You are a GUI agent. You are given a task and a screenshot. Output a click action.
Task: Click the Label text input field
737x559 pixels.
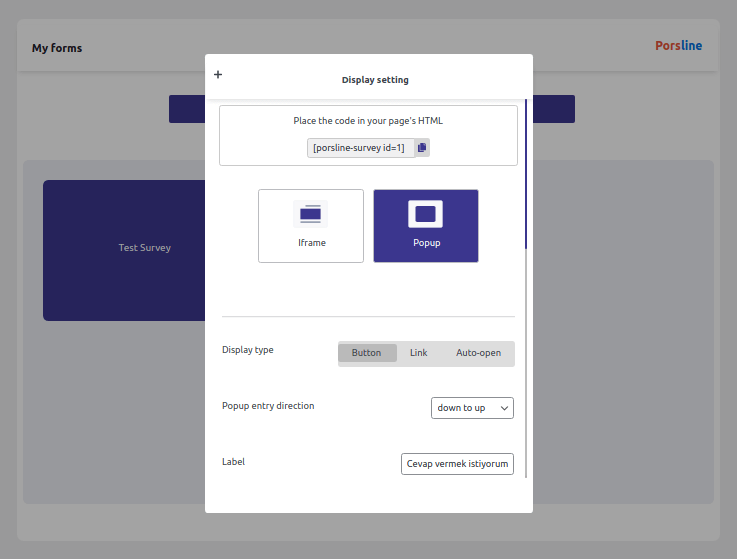point(457,464)
